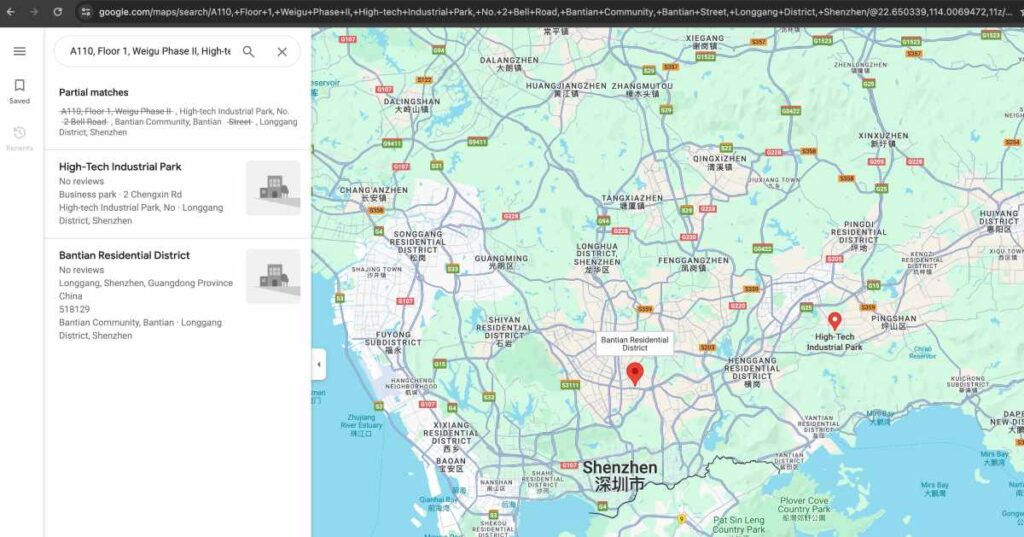Click the Huiyang District map label
This screenshot has height=537, width=1024.
click(x=999, y=221)
